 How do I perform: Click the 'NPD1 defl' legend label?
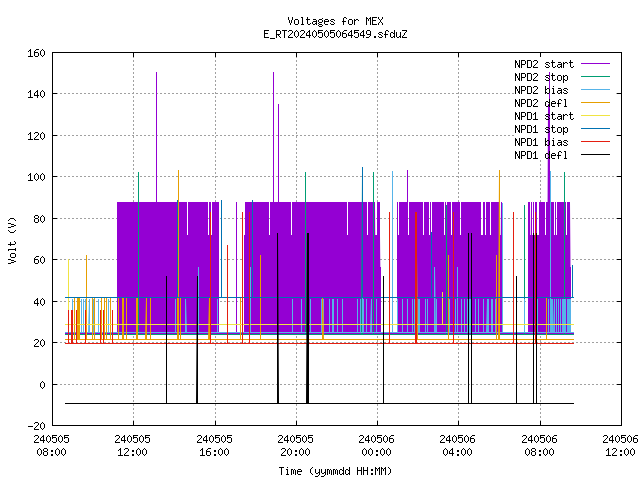(x=541, y=155)
